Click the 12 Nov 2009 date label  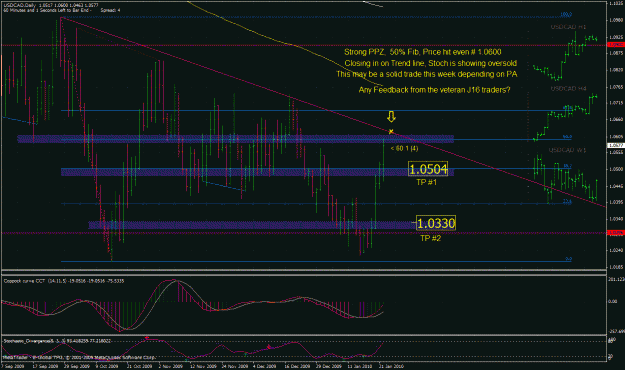pyautogui.click(x=203, y=366)
